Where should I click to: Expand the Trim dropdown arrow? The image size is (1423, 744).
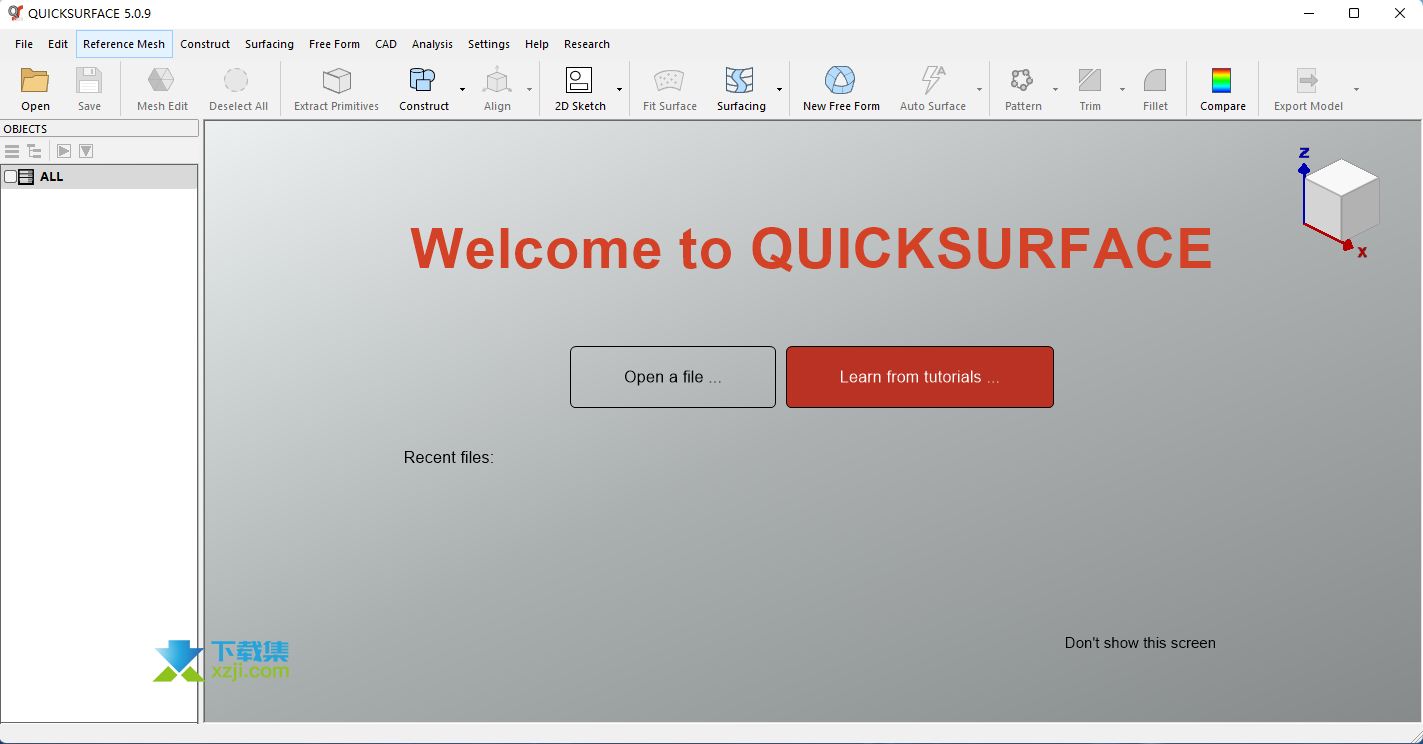tap(1122, 90)
